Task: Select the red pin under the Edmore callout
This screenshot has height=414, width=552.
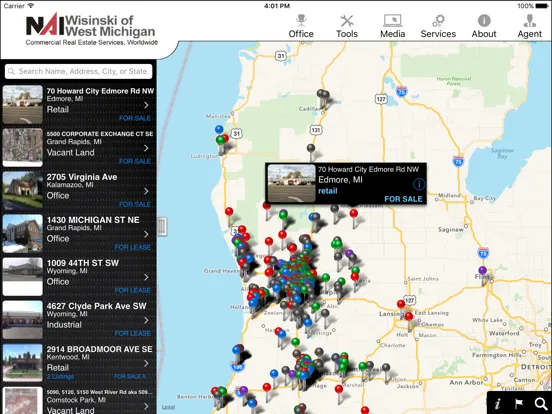Action: 354,213
